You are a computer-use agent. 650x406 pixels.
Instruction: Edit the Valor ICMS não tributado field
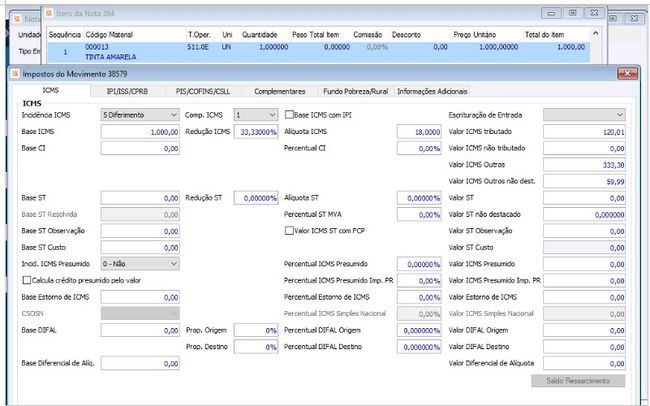pyautogui.click(x=584, y=148)
